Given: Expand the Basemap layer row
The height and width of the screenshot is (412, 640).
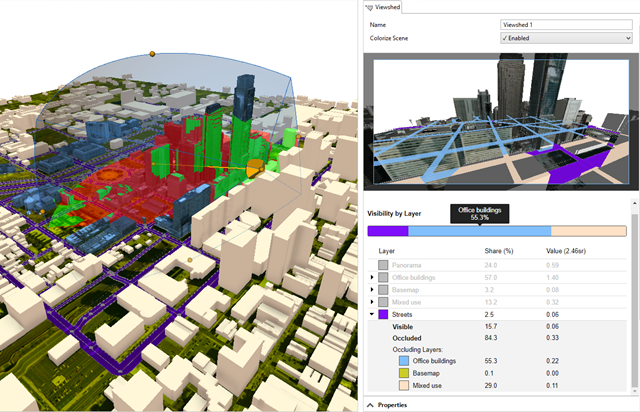Looking at the screenshot, I should 372,289.
